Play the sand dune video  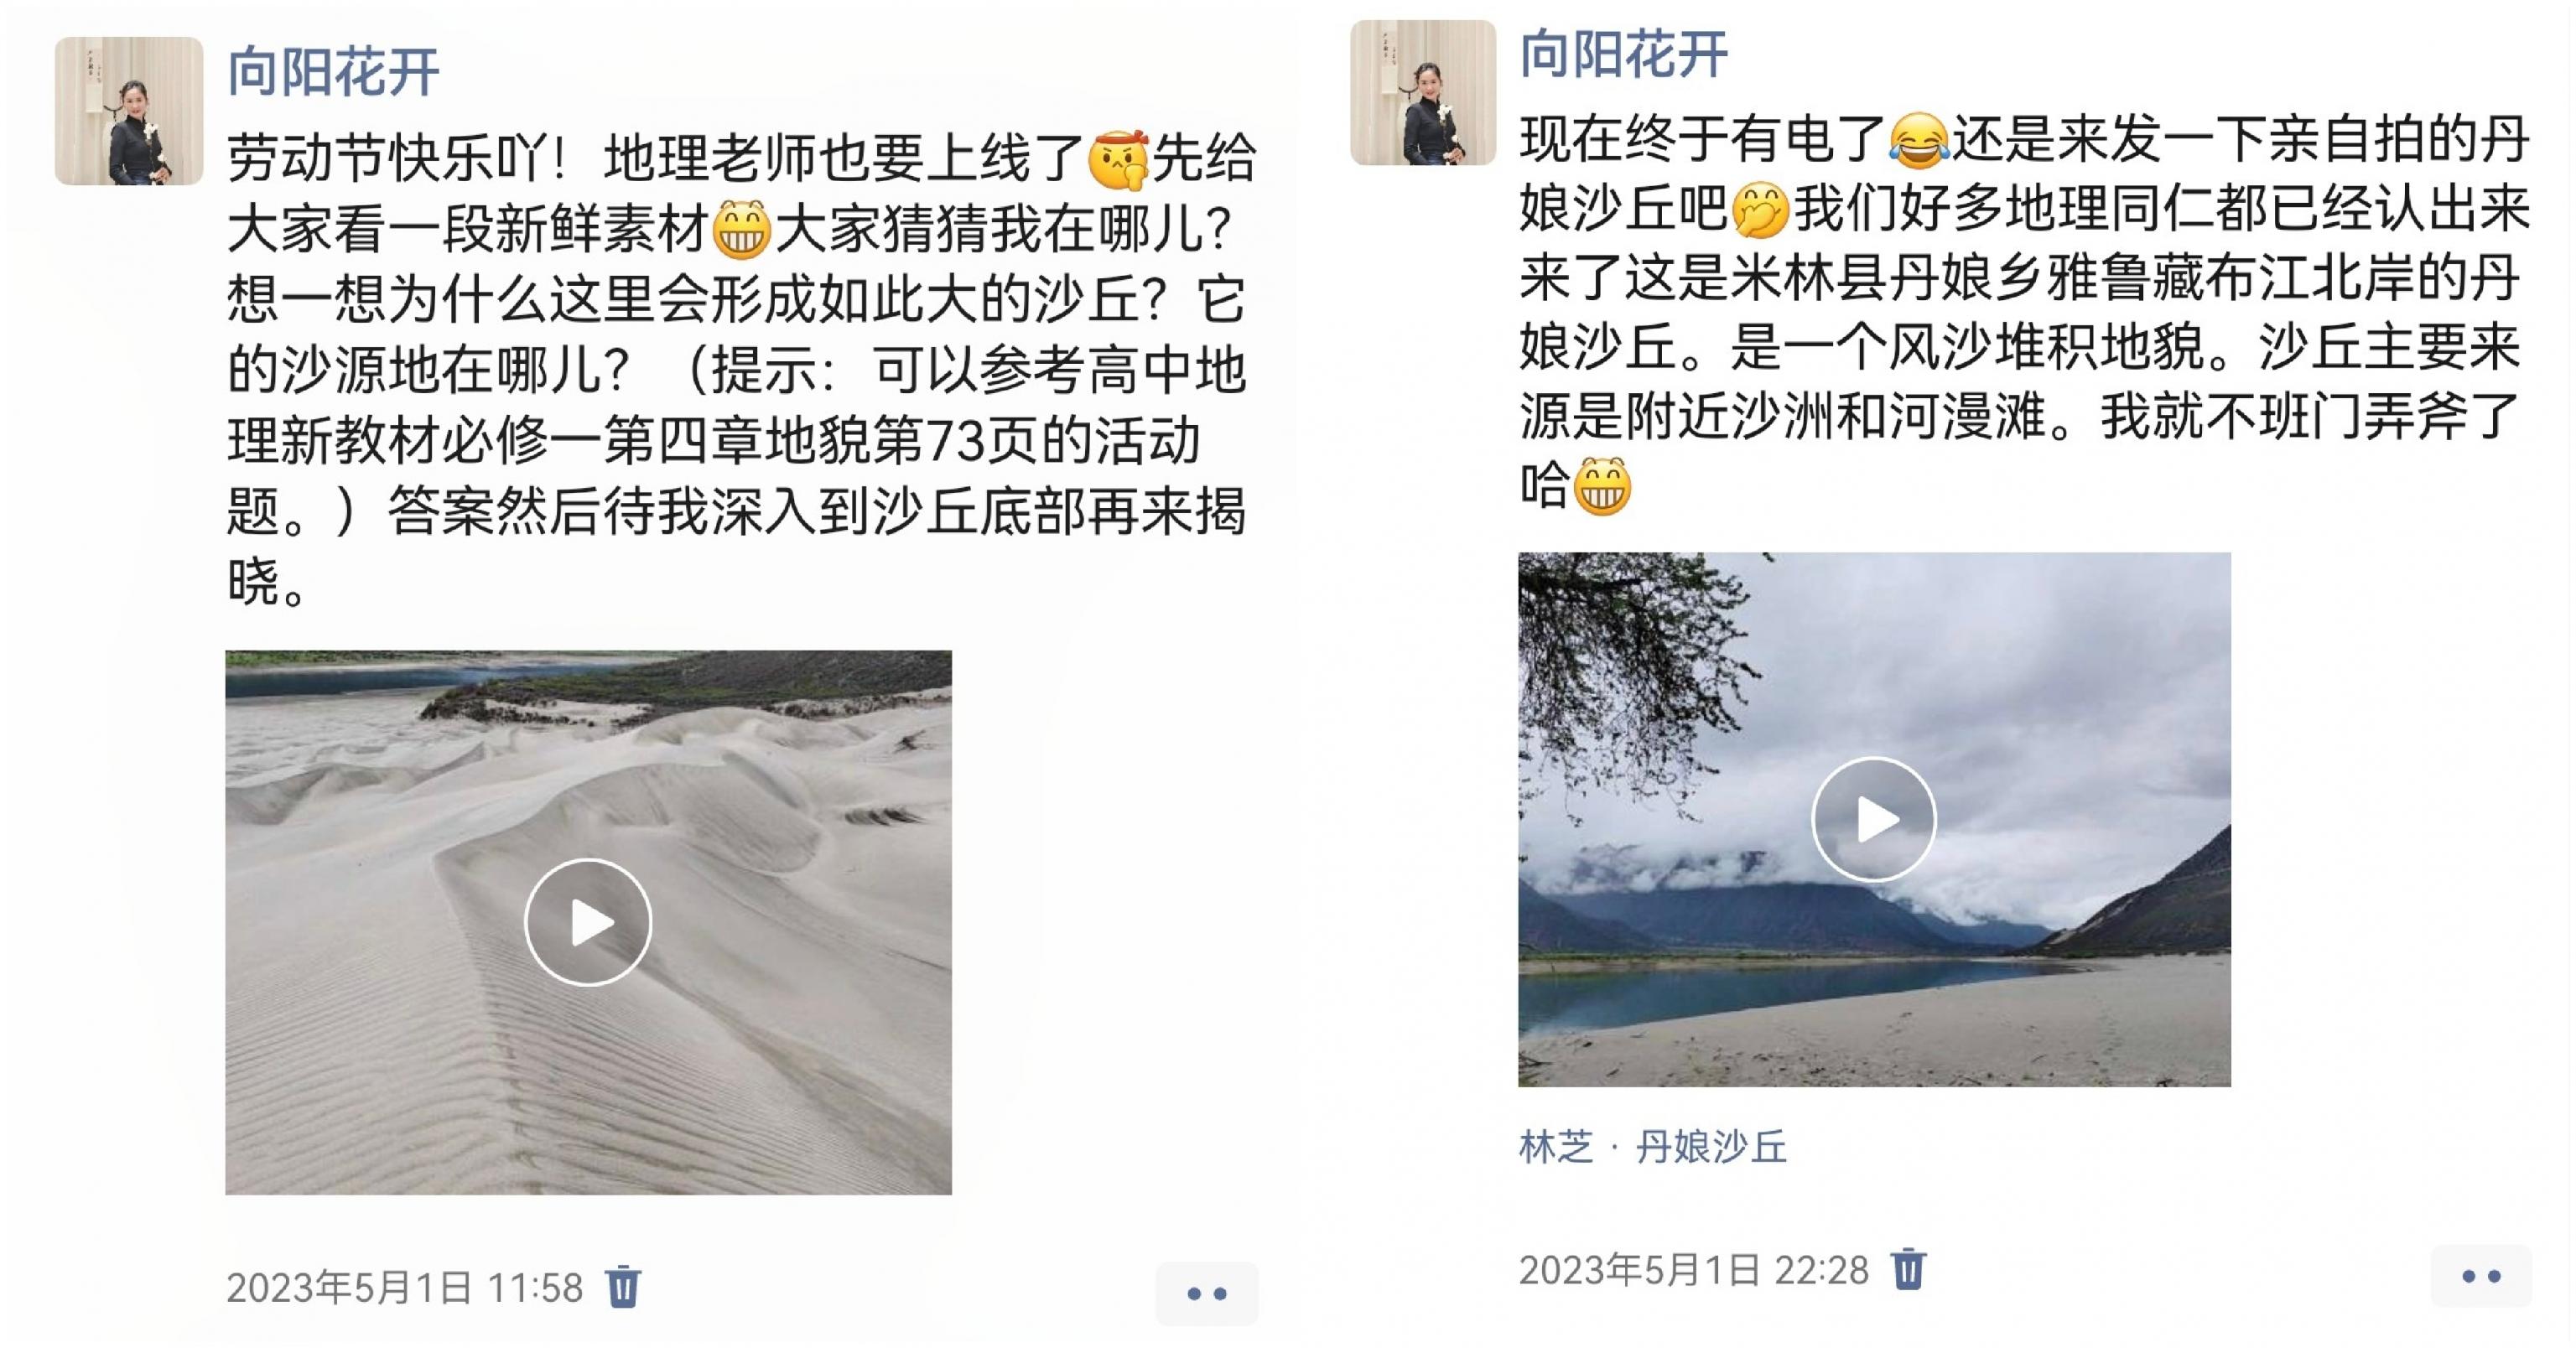pyautogui.click(x=588, y=922)
